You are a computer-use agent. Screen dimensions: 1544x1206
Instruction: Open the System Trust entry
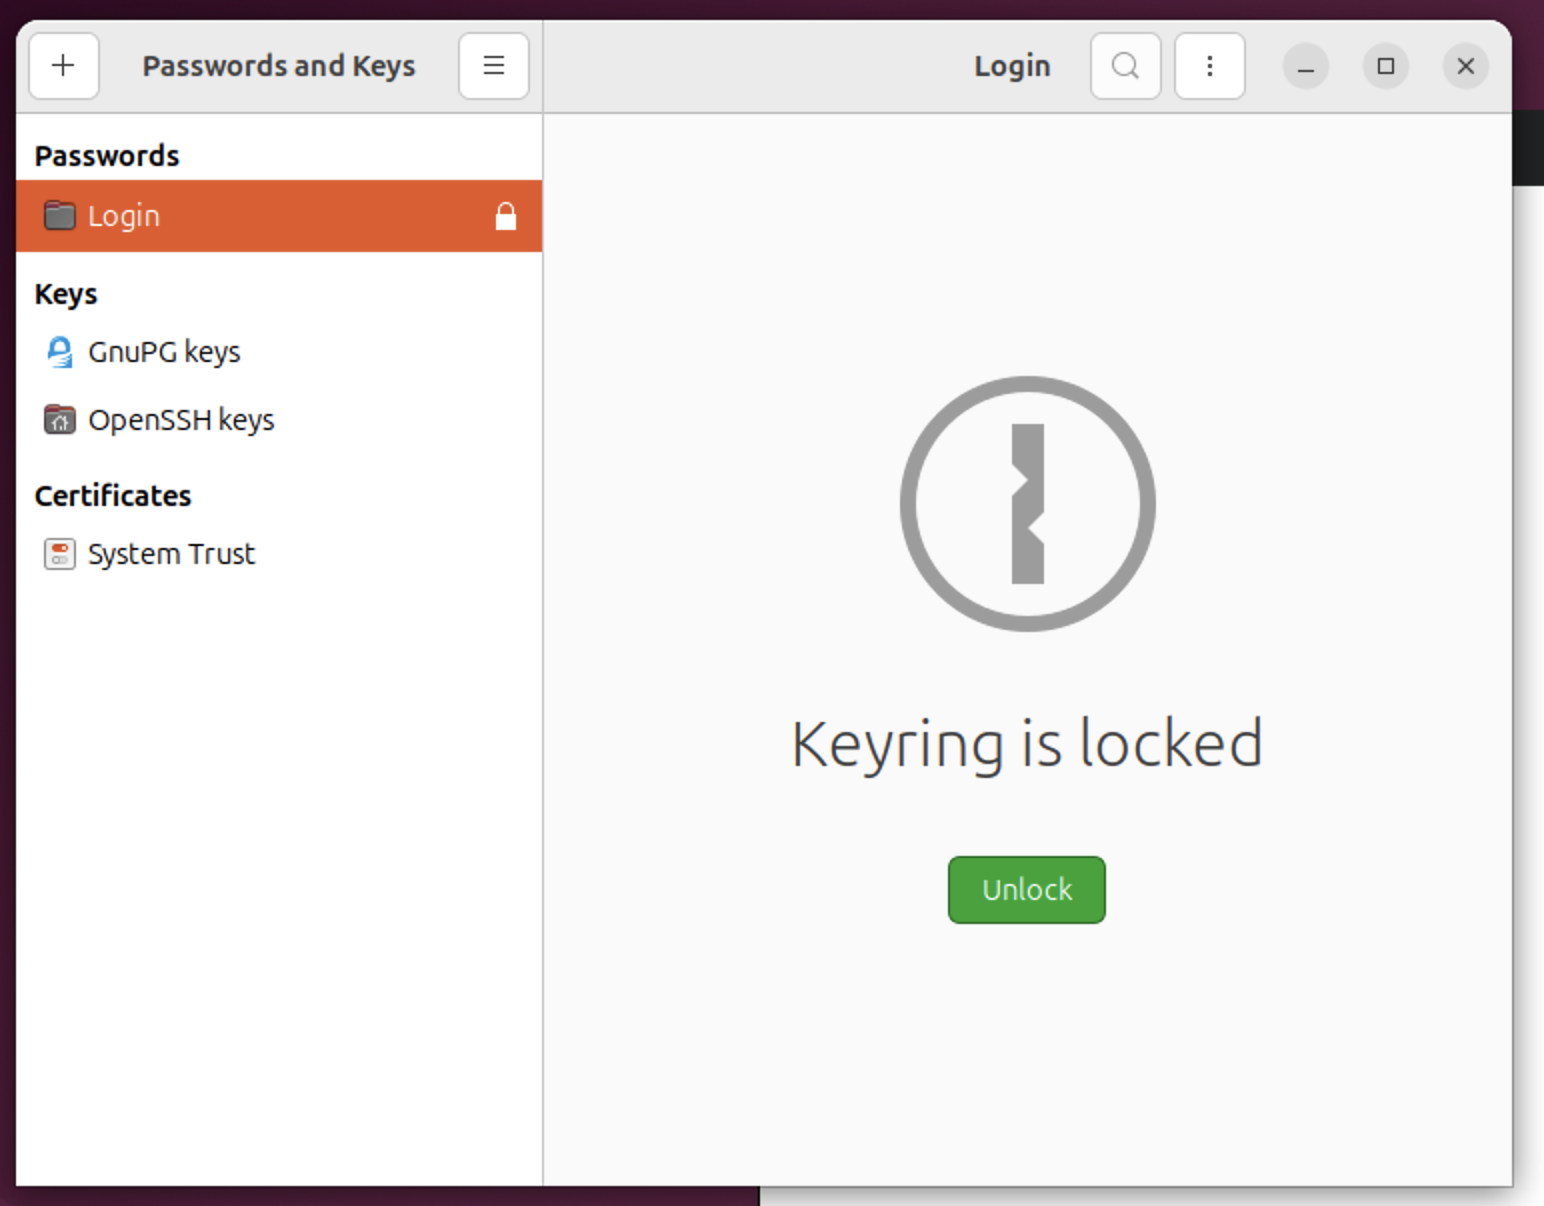[171, 554]
